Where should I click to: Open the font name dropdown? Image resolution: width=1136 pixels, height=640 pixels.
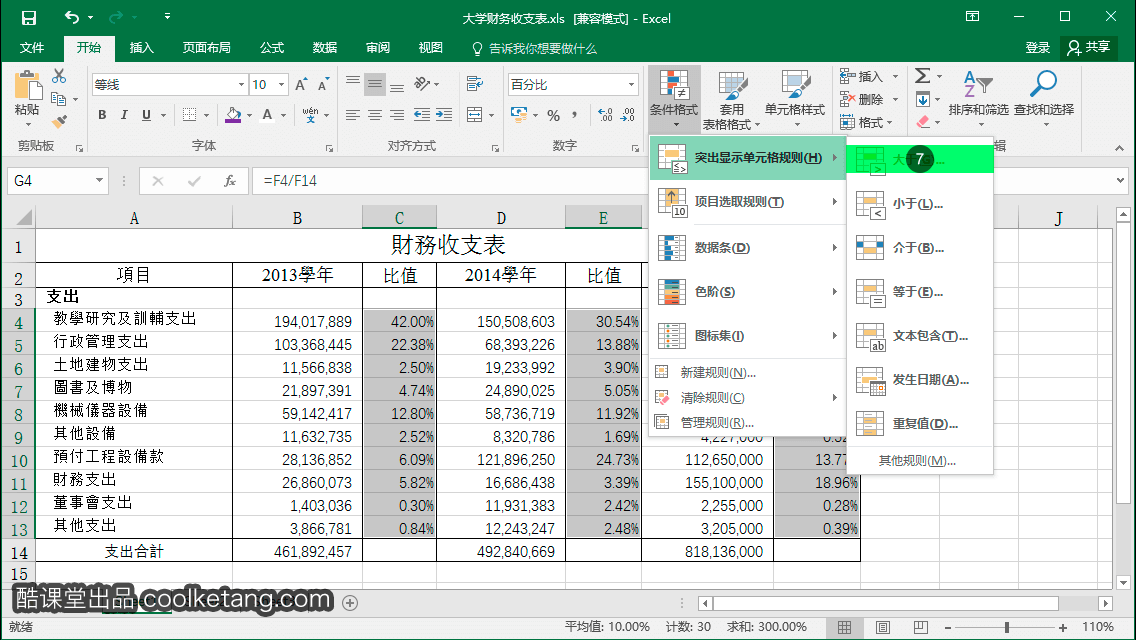tap(241, 85)
